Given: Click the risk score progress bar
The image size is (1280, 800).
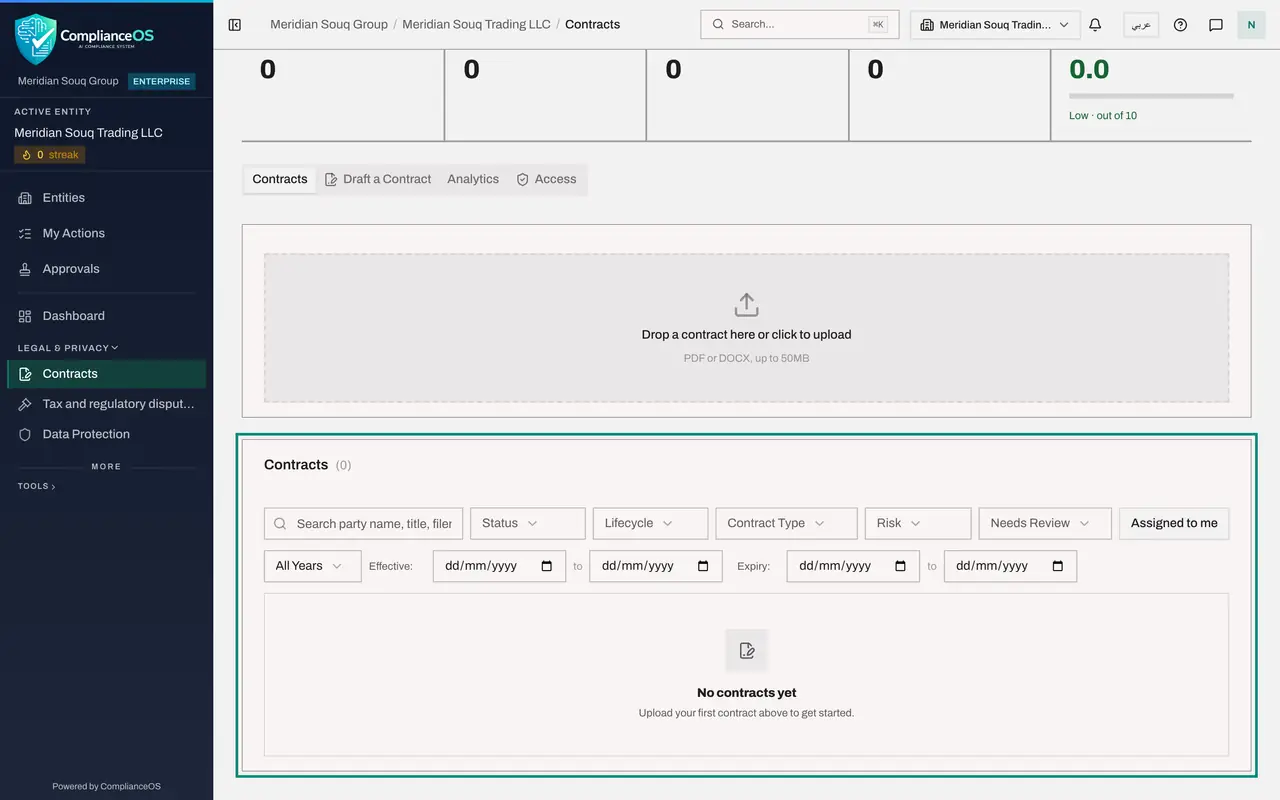Looking at the screenshot, I should pyautogui.click(x=1151, y=96).
